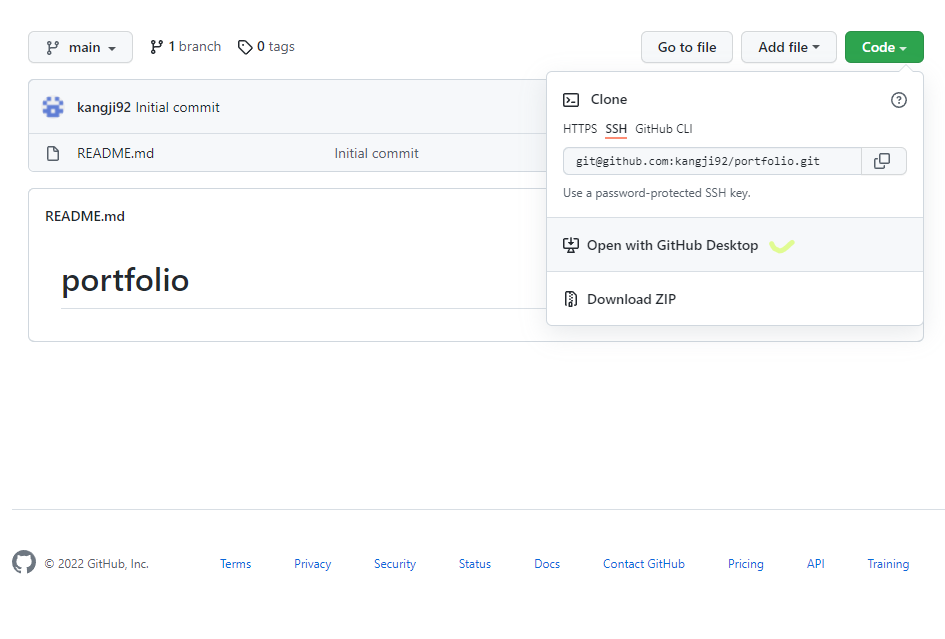Open the Training footer link
Viewport: 945px width, 639px height.
tap(888, 564)
